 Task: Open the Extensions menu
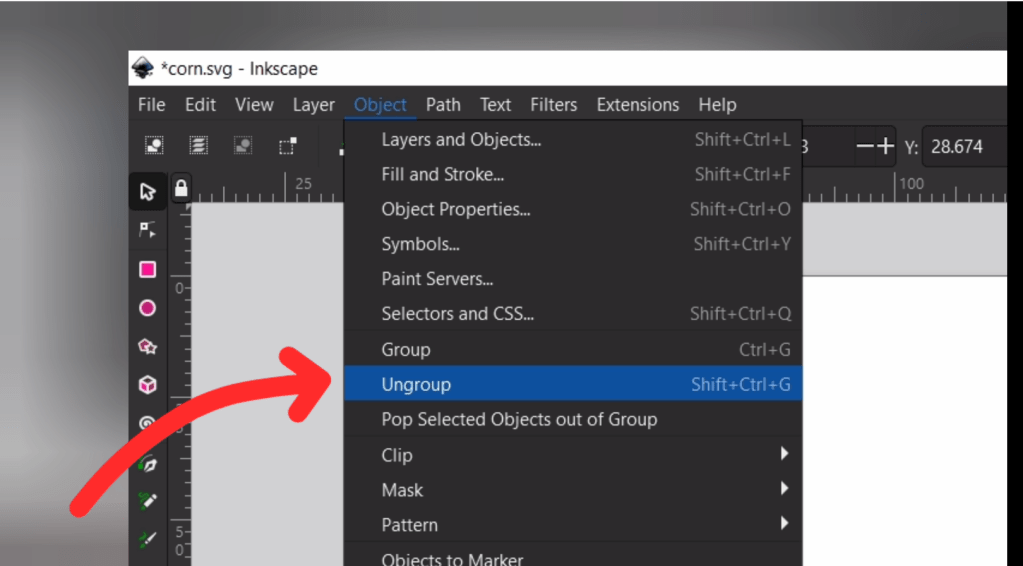(637, 105)
